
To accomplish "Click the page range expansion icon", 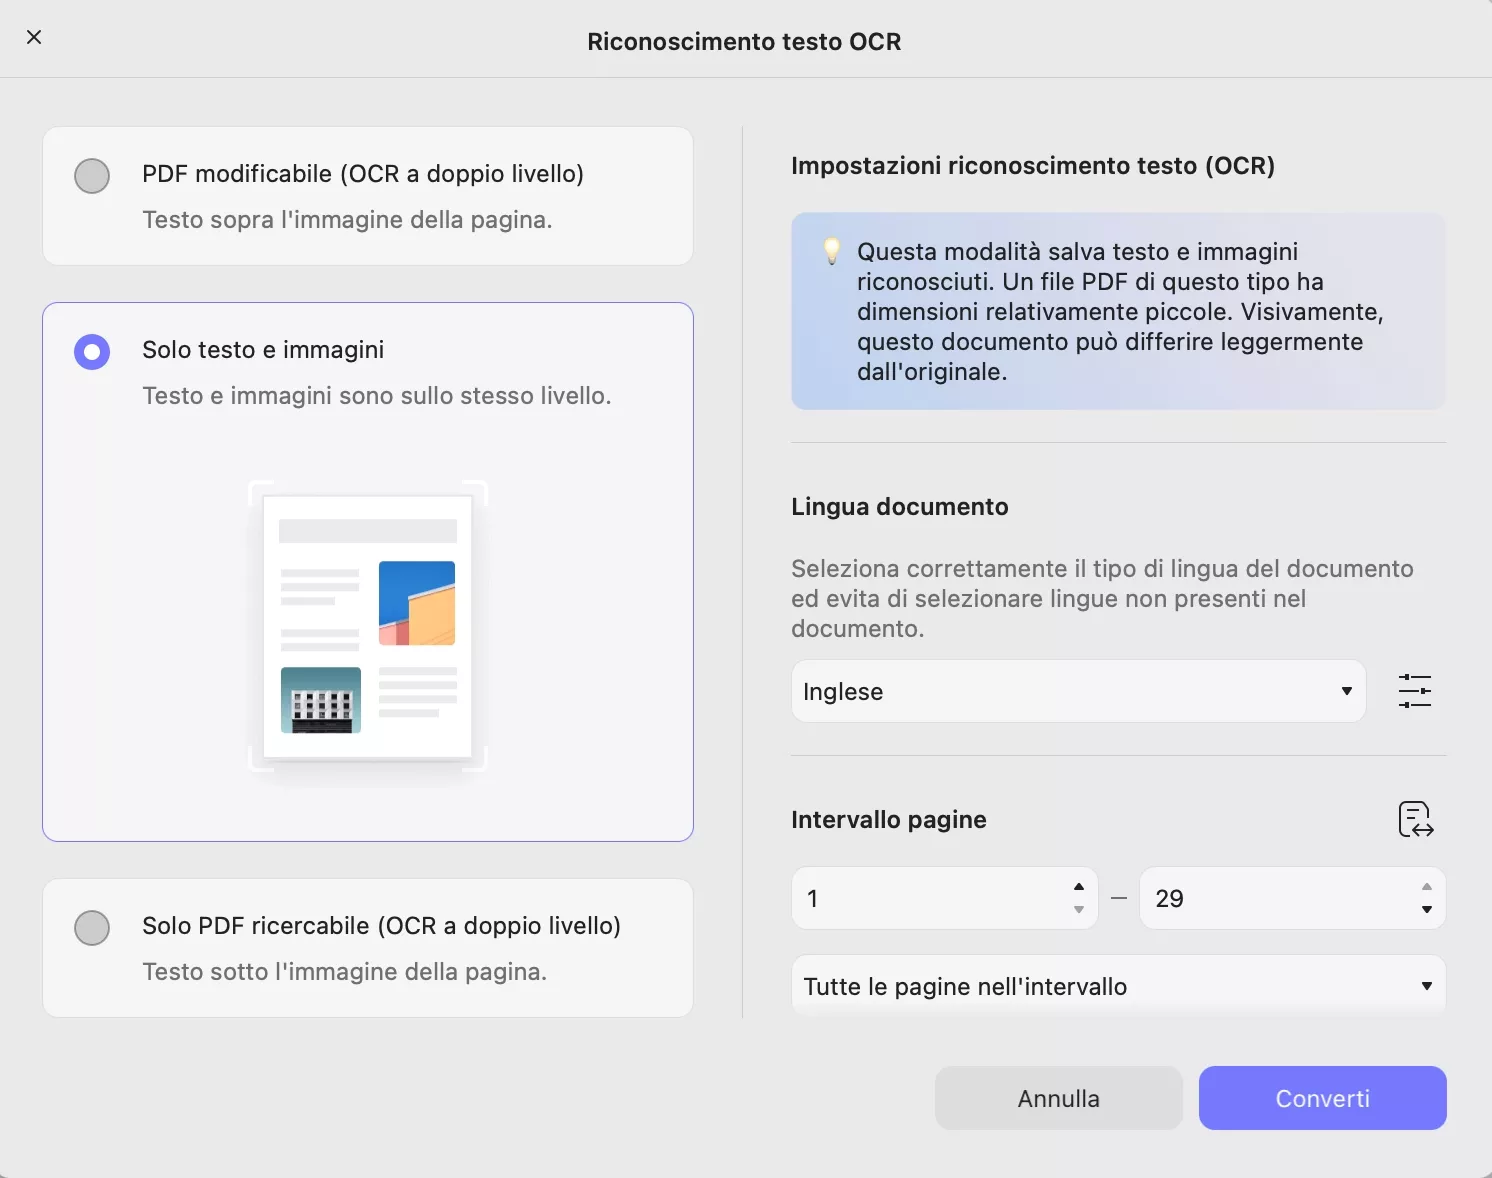I will (1415, 820).
